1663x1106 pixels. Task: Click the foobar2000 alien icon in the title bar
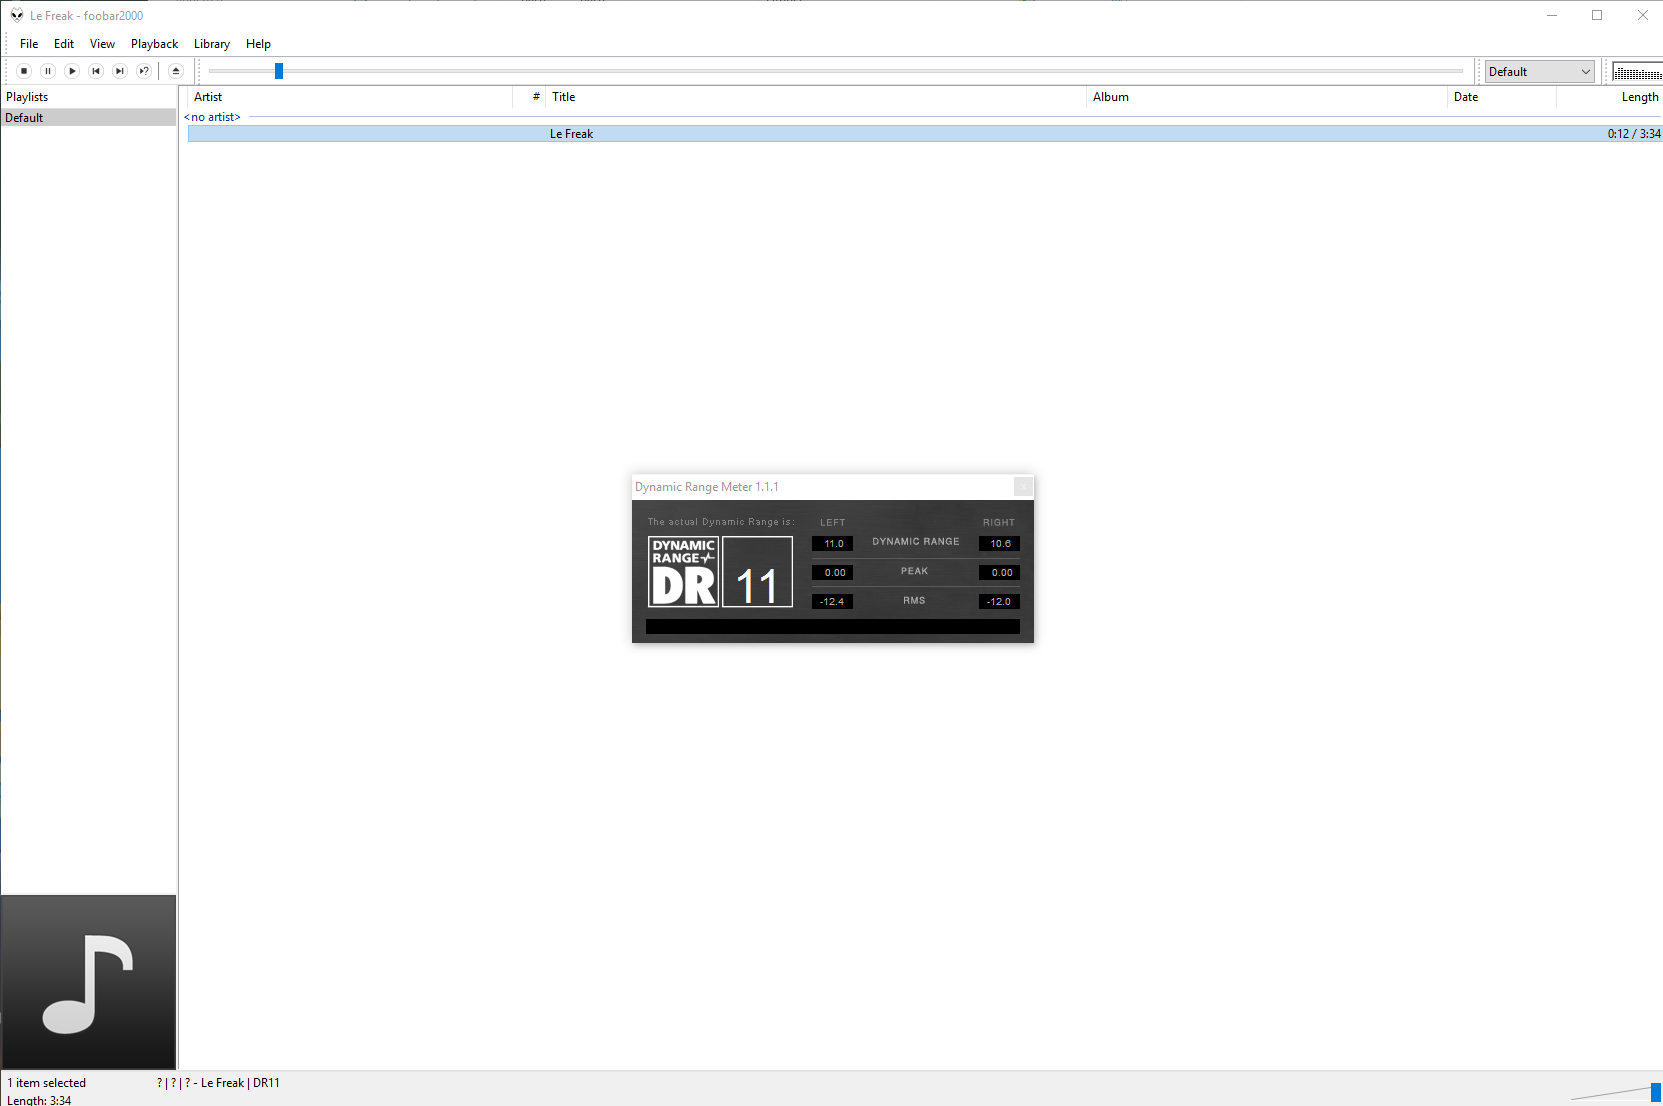click(17, 15)
